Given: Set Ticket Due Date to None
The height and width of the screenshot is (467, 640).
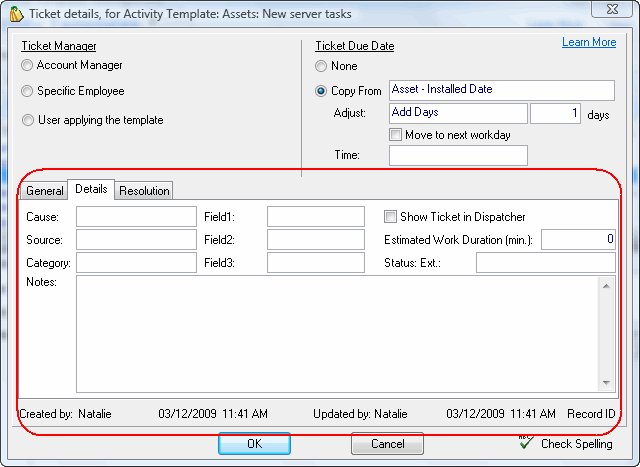Looking at the screenshot, I should (x=321, y=67).
